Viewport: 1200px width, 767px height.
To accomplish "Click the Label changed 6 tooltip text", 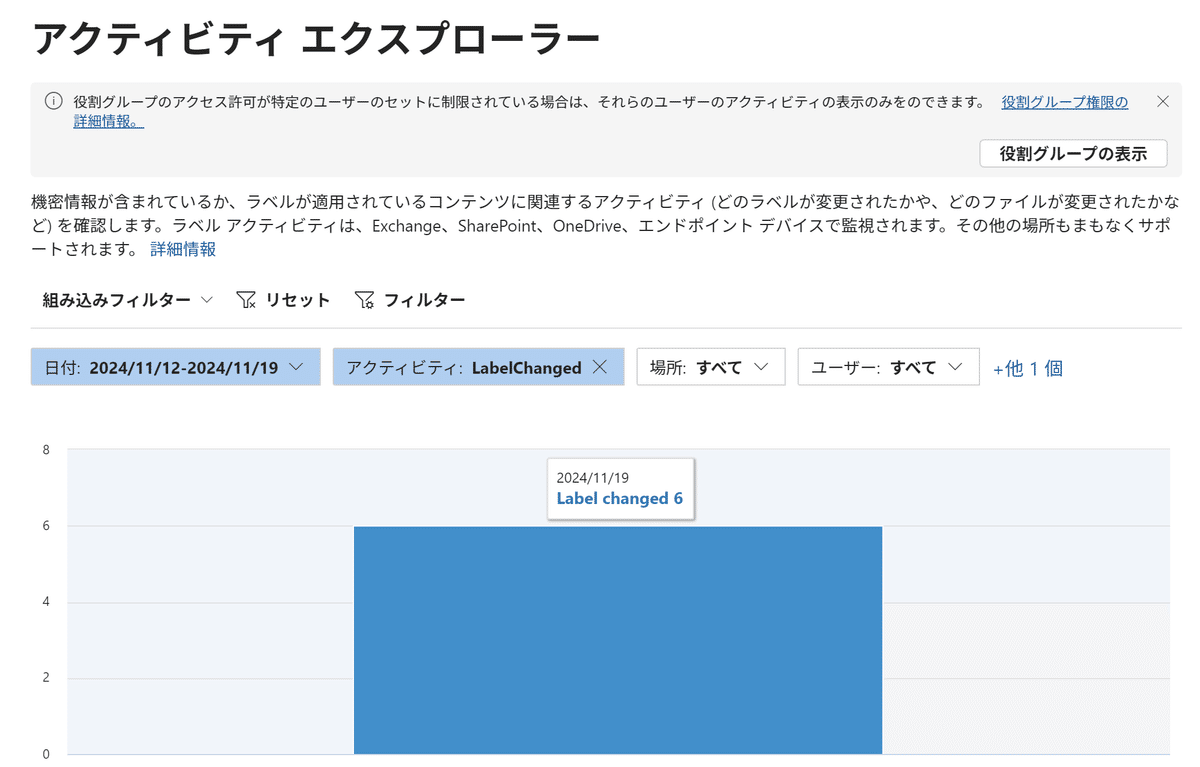I will (x=619, y=498).
